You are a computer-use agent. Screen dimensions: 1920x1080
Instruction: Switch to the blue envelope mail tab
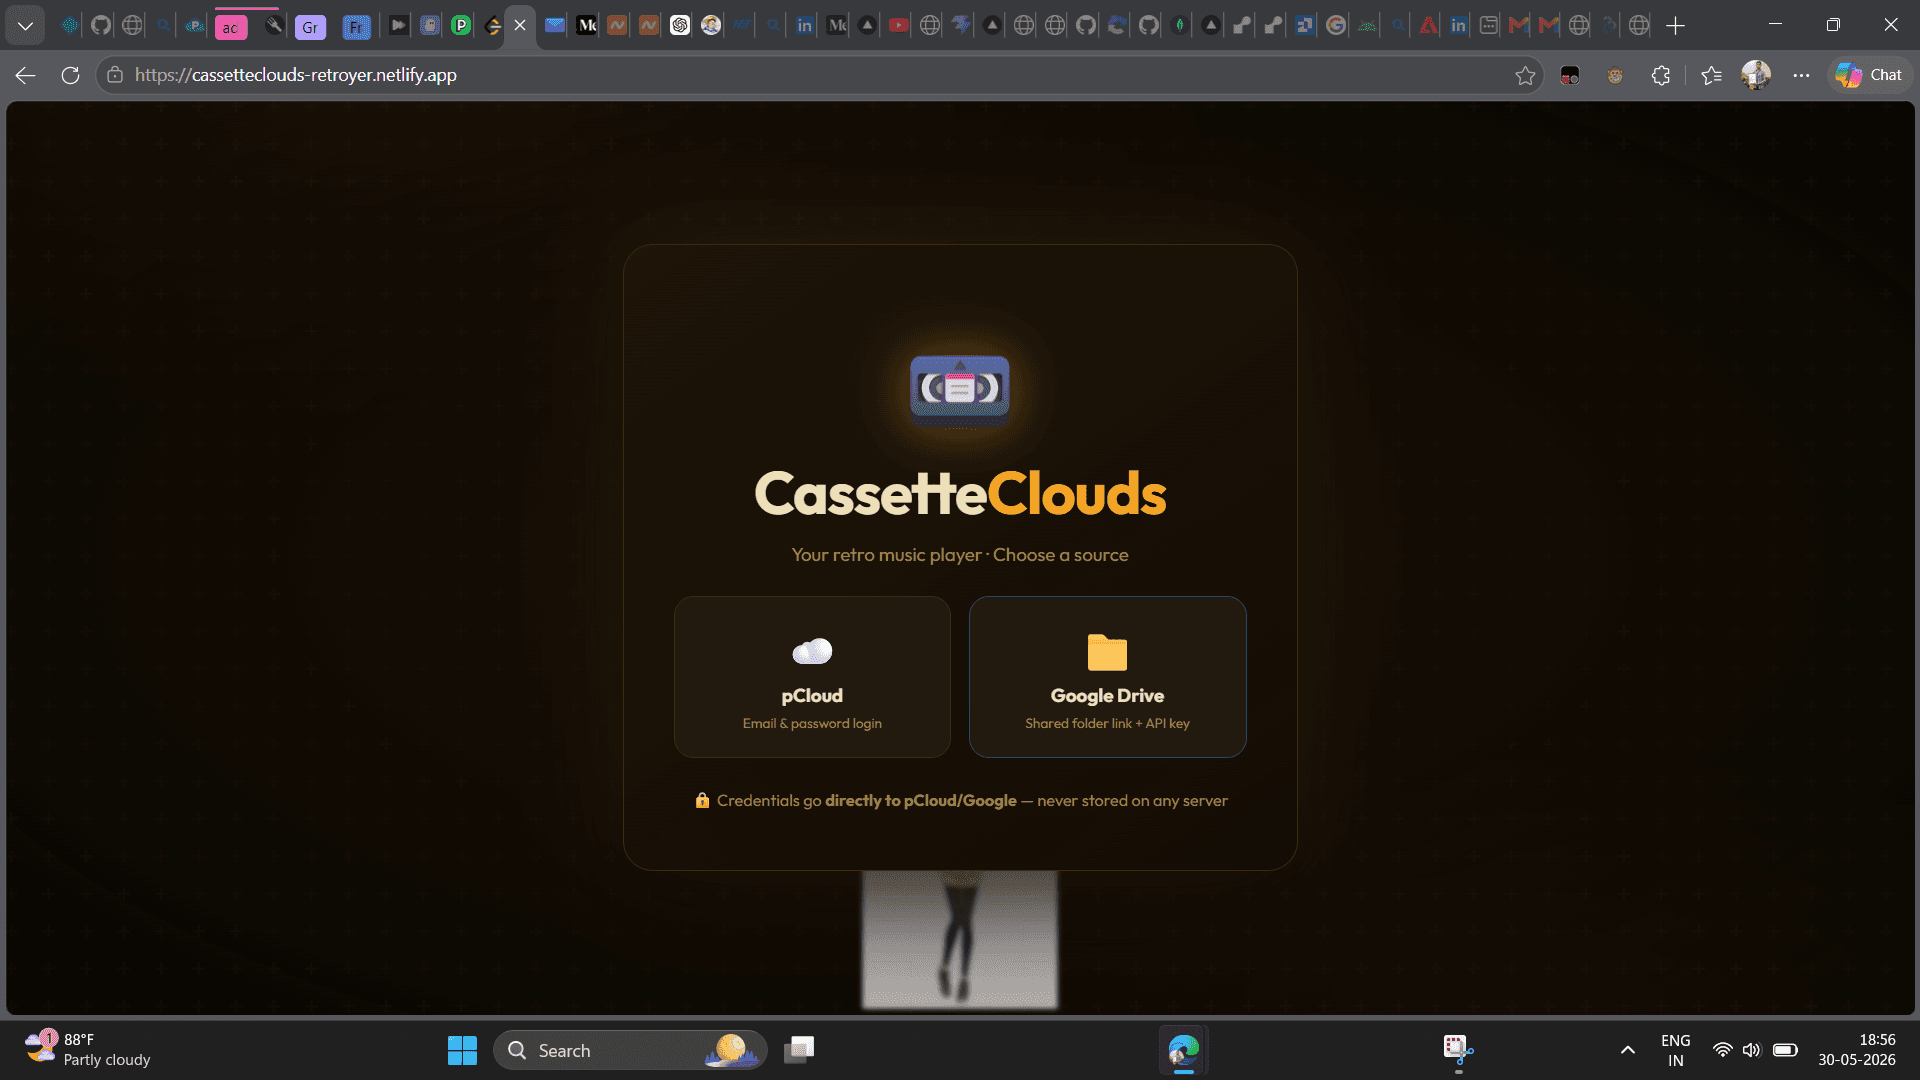[555, 26]
